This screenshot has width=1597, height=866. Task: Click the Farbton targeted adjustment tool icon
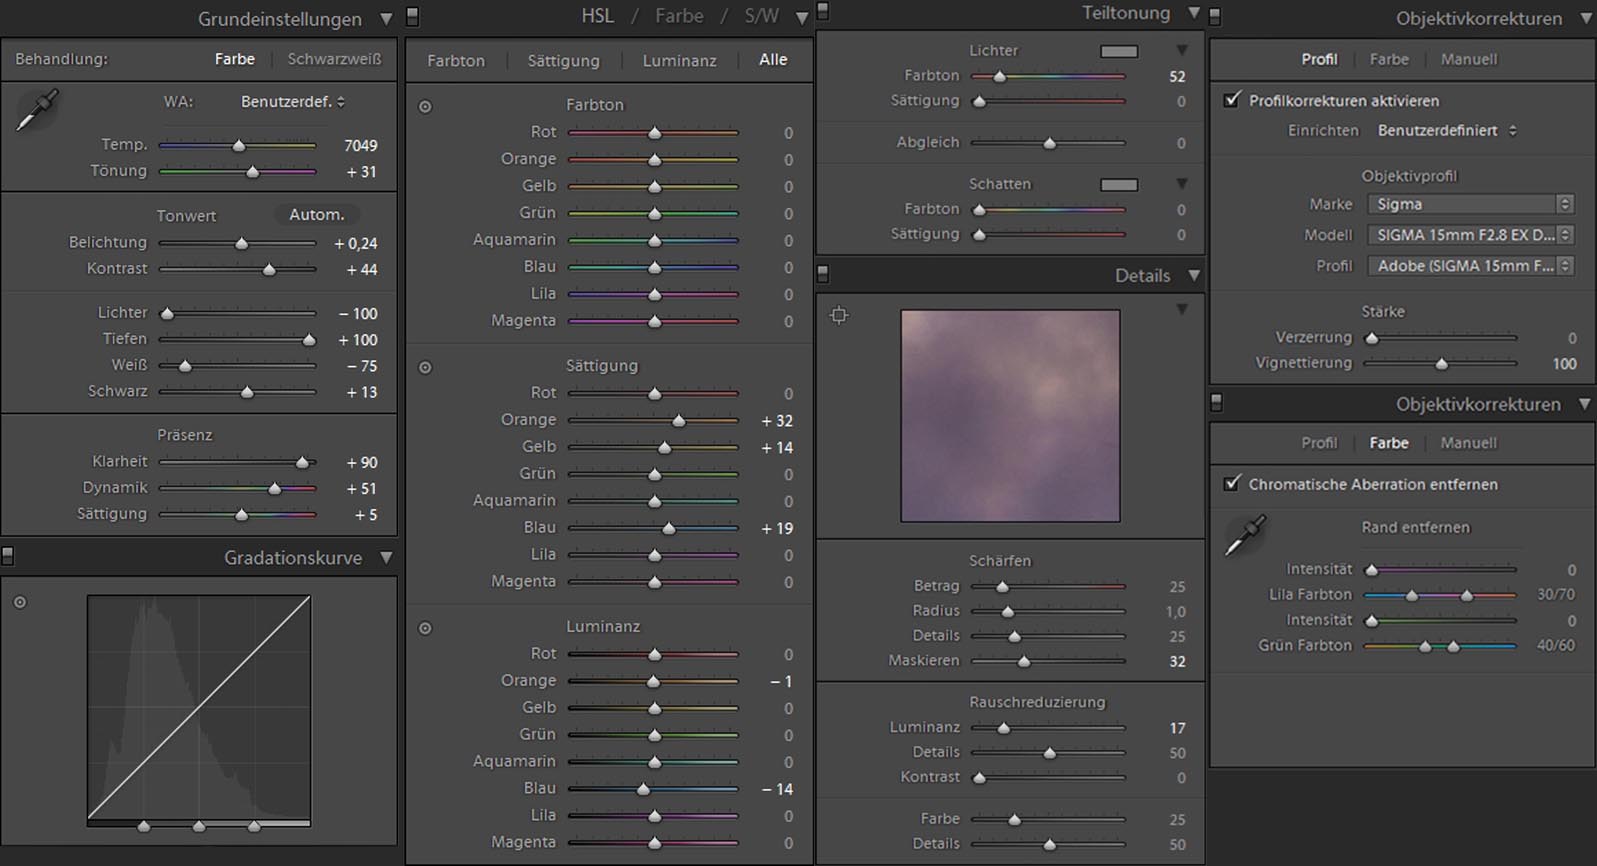(x=425, y=106)
